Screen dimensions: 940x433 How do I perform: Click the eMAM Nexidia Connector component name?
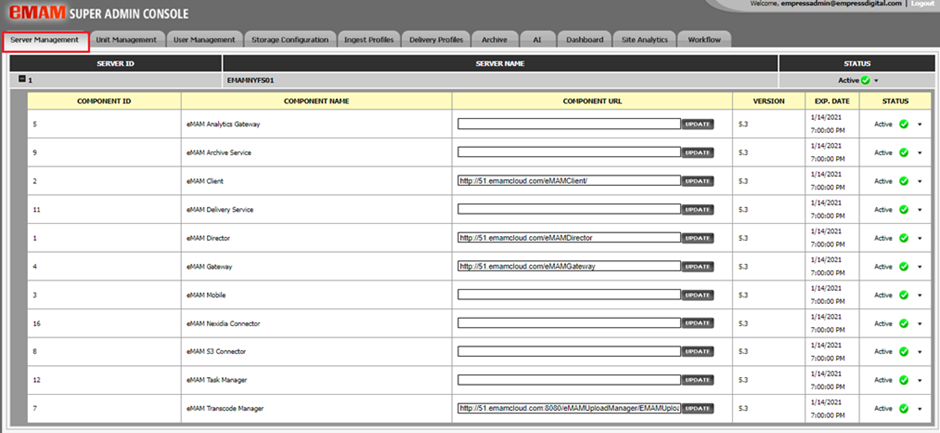224,324
